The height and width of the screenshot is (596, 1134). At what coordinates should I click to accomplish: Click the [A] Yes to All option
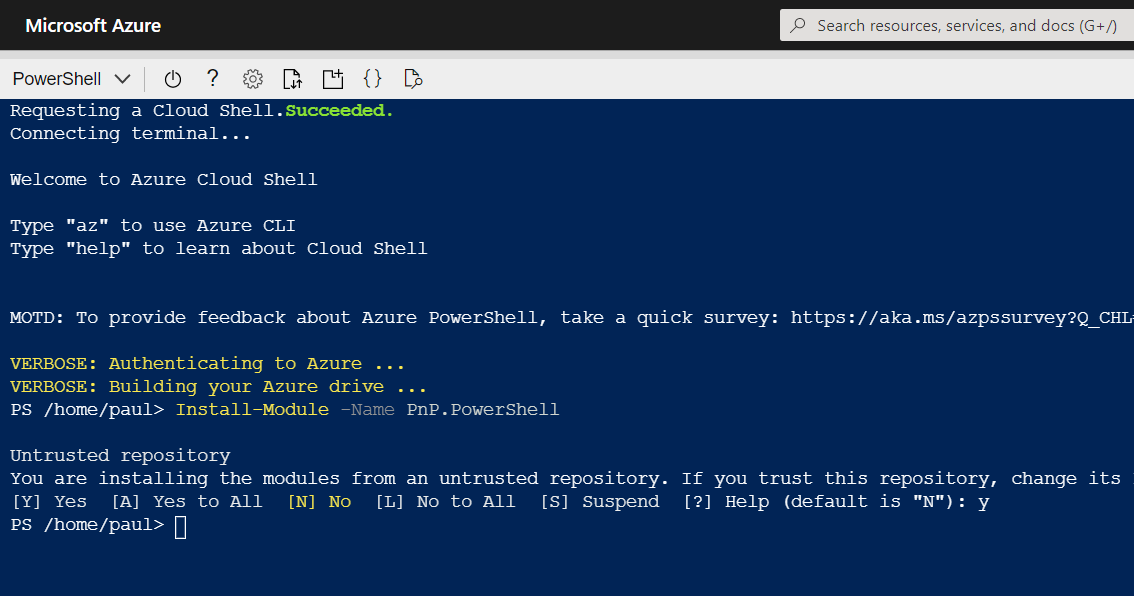pos(186,502)
